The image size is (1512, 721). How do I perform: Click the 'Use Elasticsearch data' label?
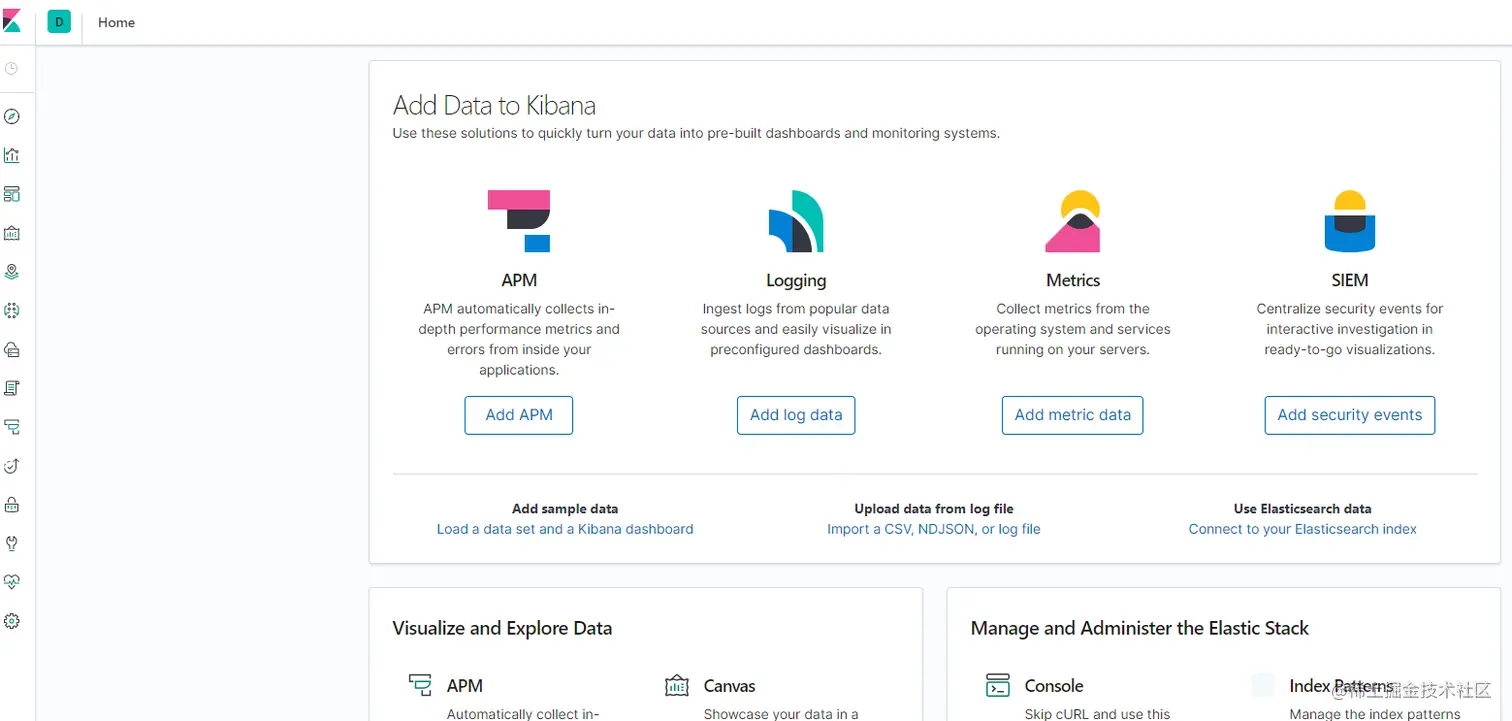click(x=1303, y=509)
